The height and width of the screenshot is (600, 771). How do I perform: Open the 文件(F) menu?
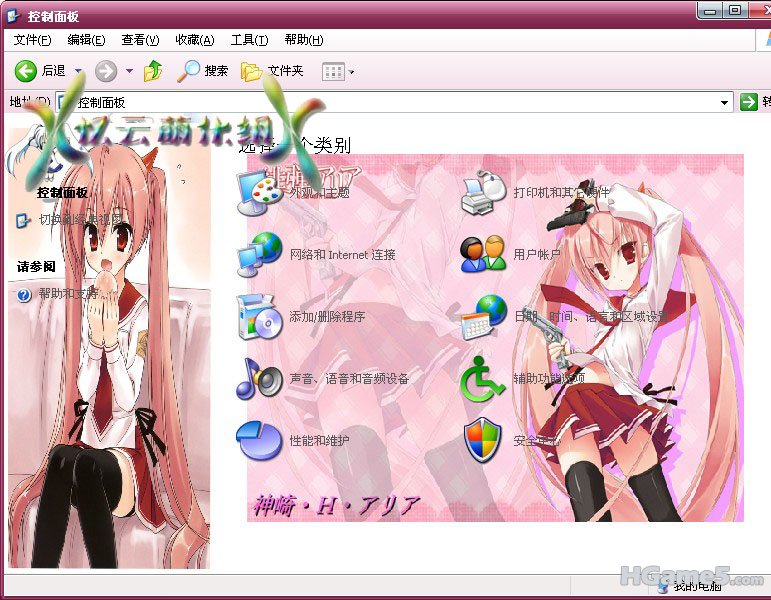coord(32,40)
